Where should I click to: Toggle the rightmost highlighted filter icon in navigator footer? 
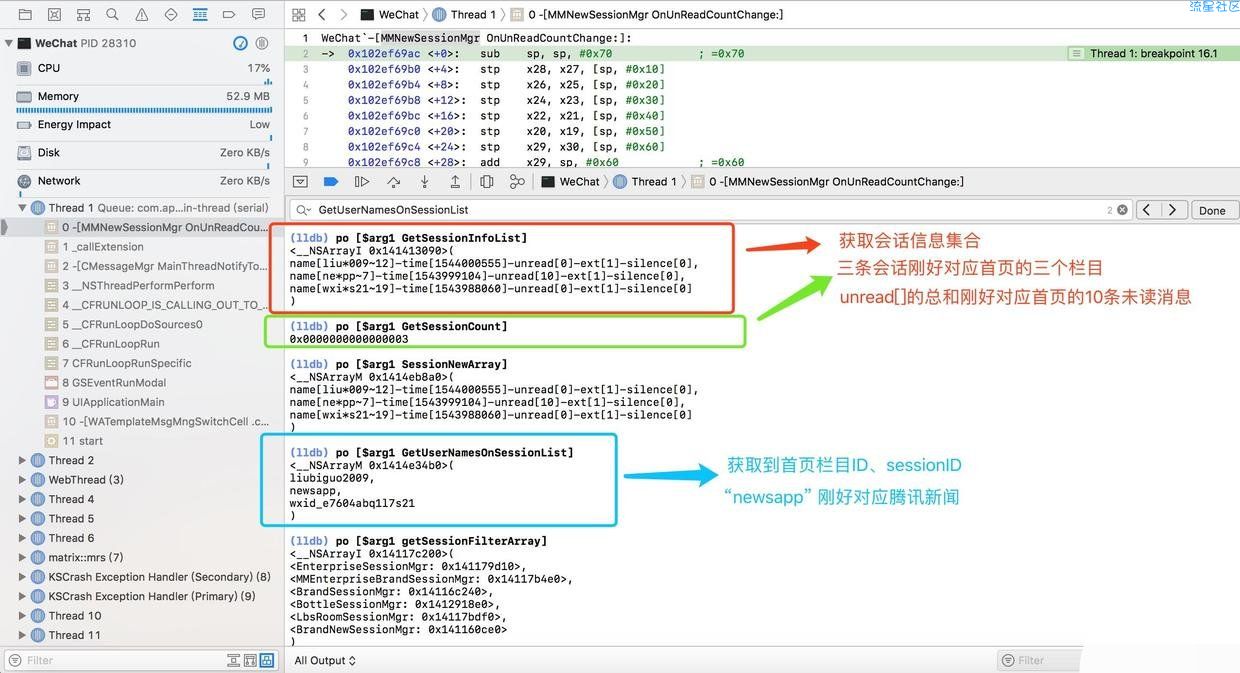point(267,661)
